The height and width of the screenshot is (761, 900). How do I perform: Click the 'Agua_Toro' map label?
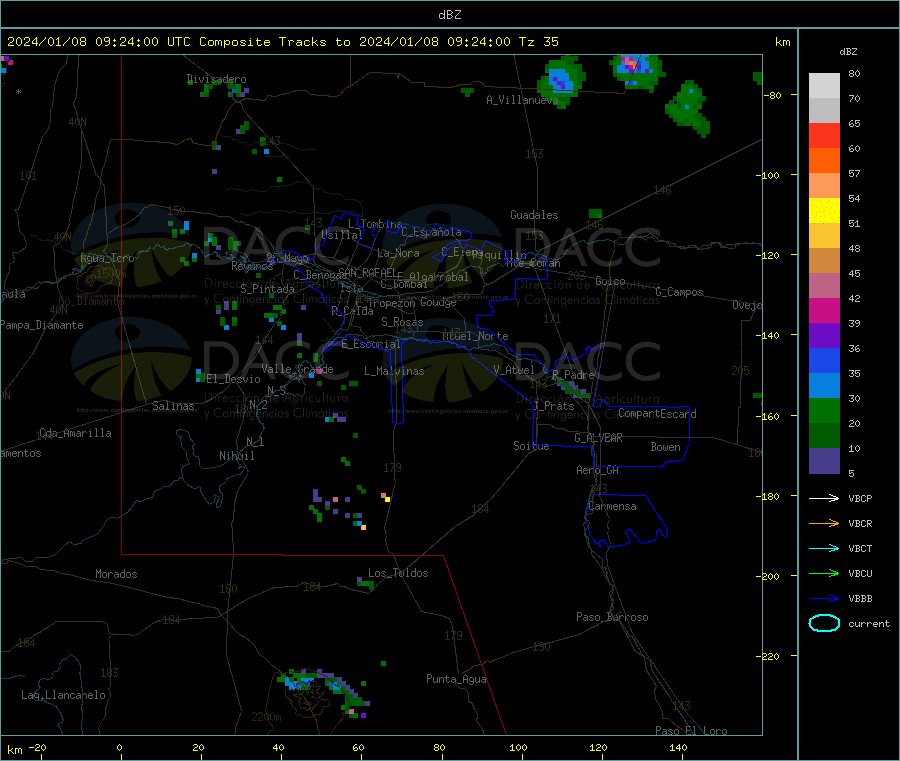point(107,258)
